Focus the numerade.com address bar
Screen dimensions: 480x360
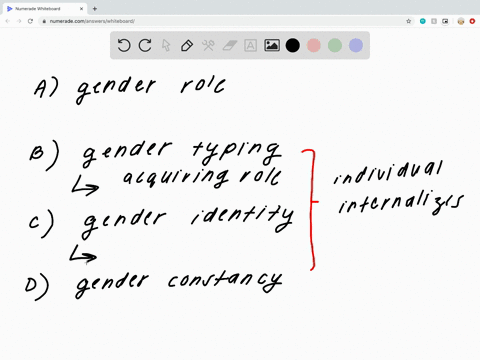tap(227, 21)
